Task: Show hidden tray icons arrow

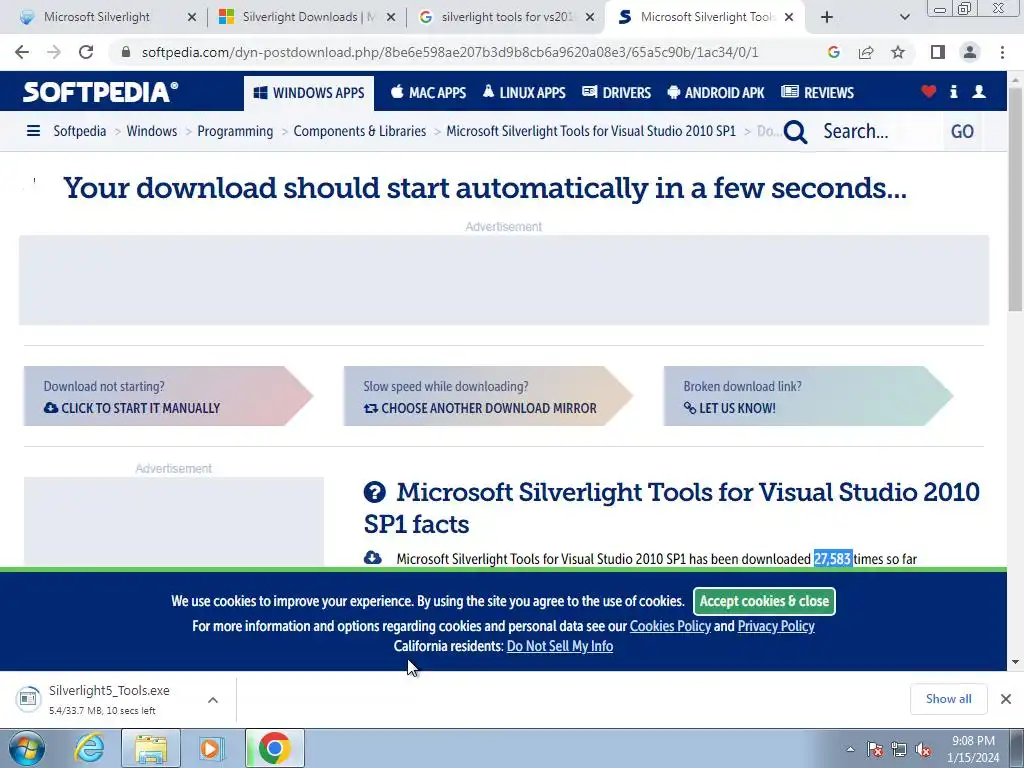Action: click(x=850, y=749)
